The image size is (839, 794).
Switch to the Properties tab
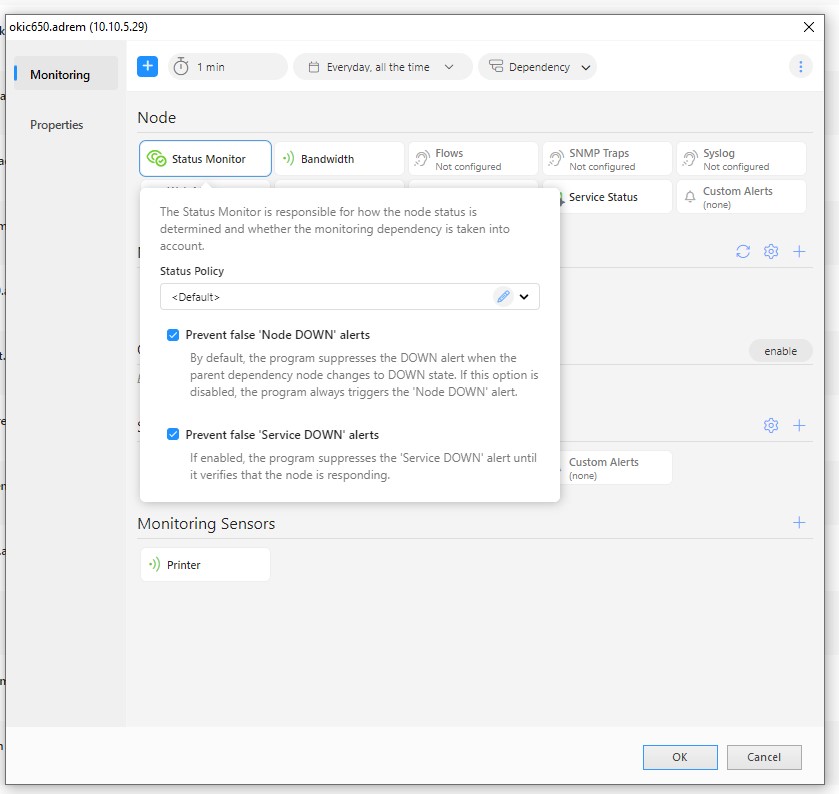[57, 124]
